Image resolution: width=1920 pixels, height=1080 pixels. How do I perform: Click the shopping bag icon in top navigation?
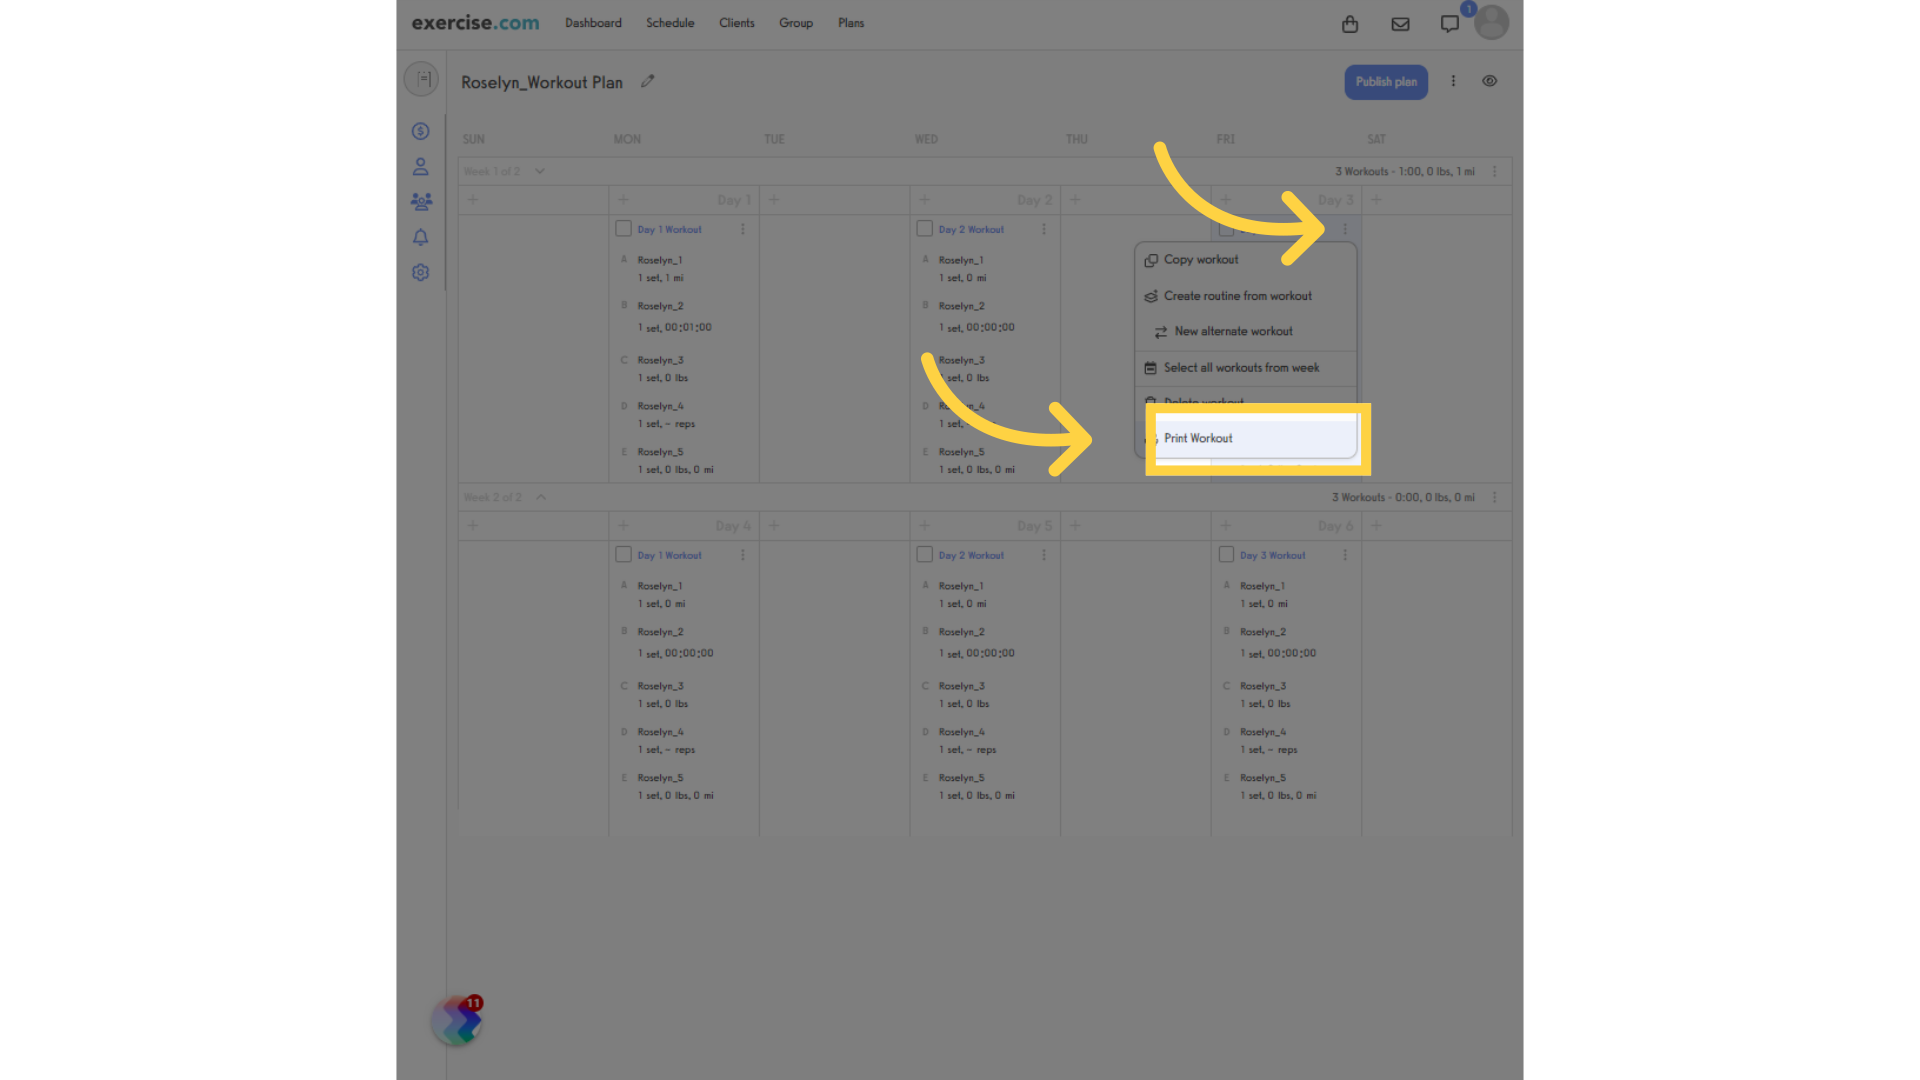1350,22
